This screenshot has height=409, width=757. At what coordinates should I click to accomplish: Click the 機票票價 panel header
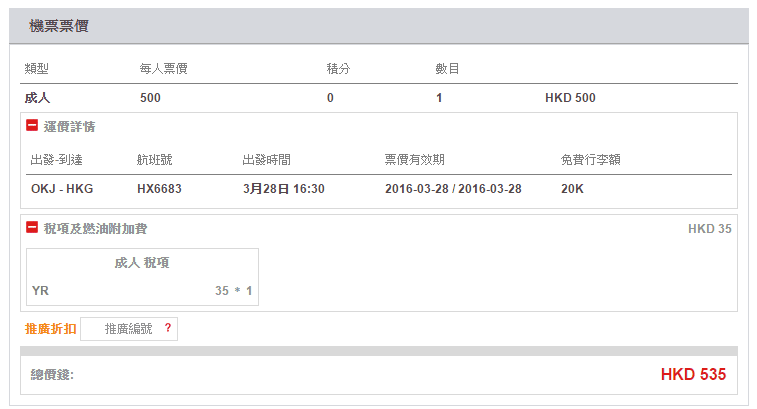tap(59, 26)
